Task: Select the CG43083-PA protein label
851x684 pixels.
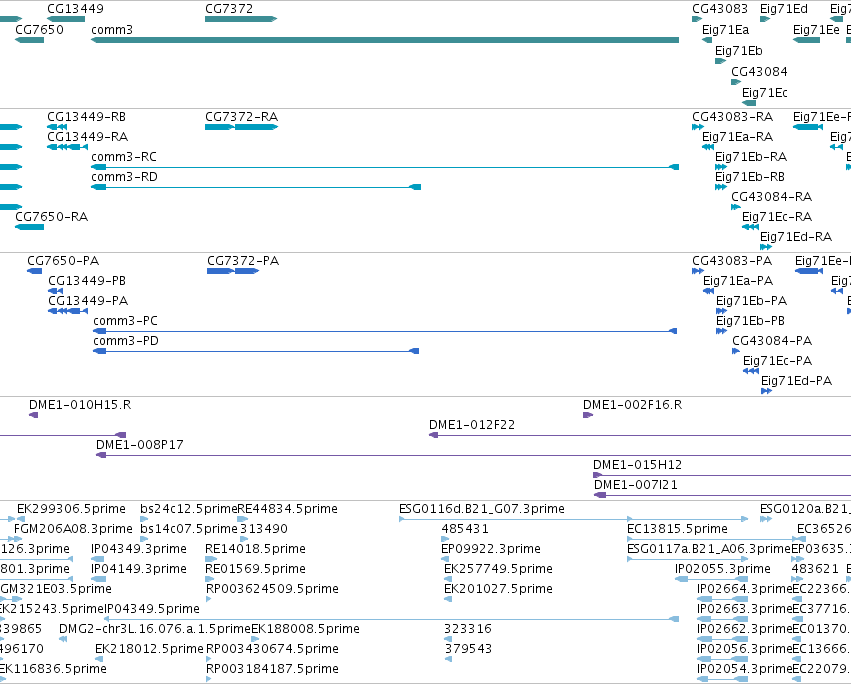Action: 732,261
